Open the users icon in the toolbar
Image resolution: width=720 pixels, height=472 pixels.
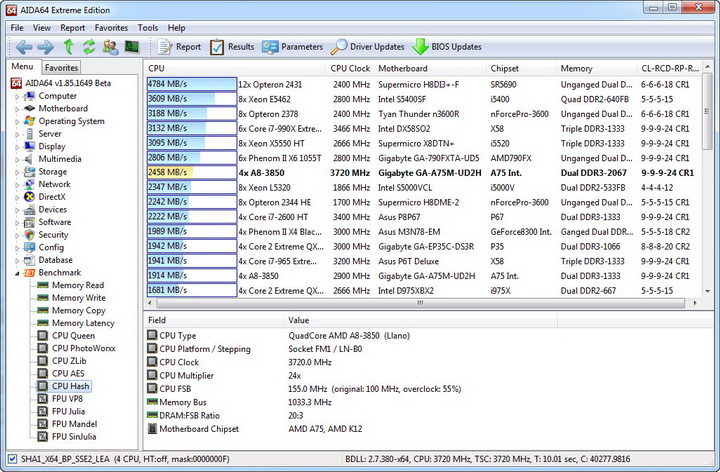(x=110, y=47)
